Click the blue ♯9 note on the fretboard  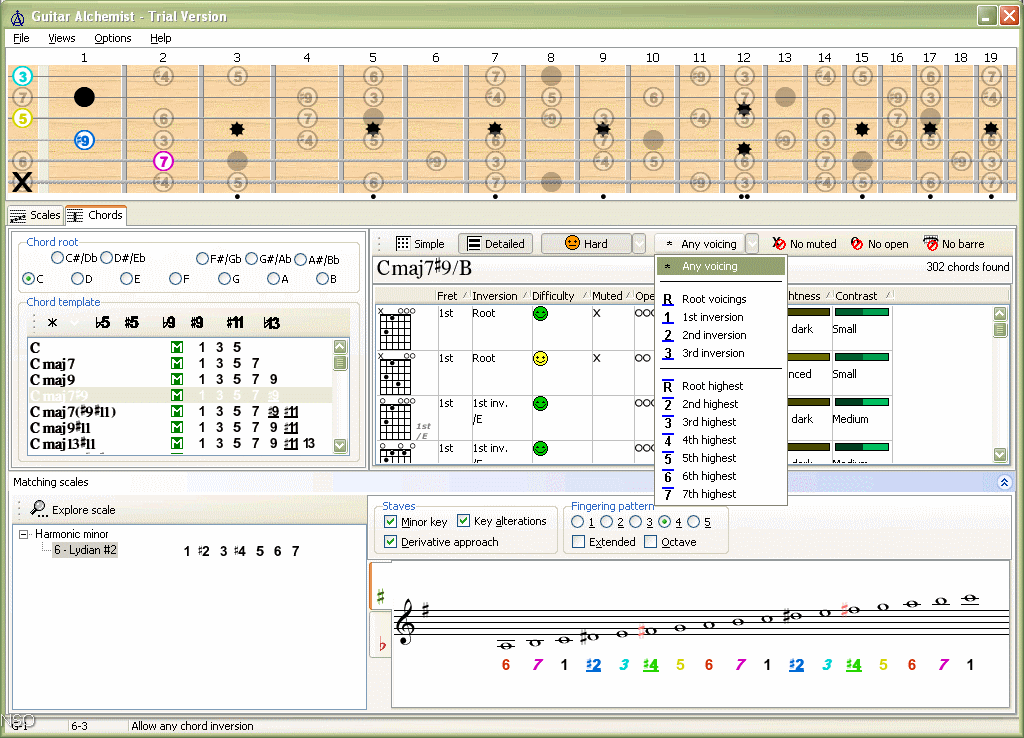click(x=84, y=140)
